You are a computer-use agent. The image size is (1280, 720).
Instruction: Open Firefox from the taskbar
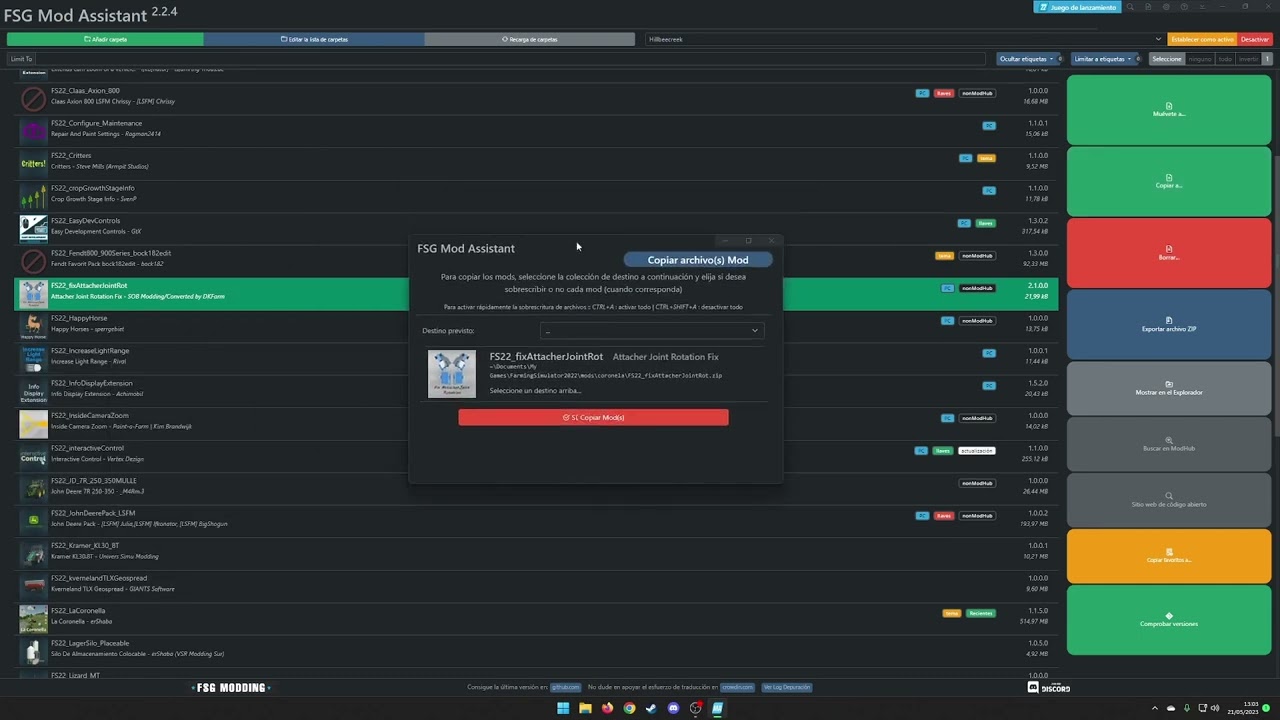[607, 708]
